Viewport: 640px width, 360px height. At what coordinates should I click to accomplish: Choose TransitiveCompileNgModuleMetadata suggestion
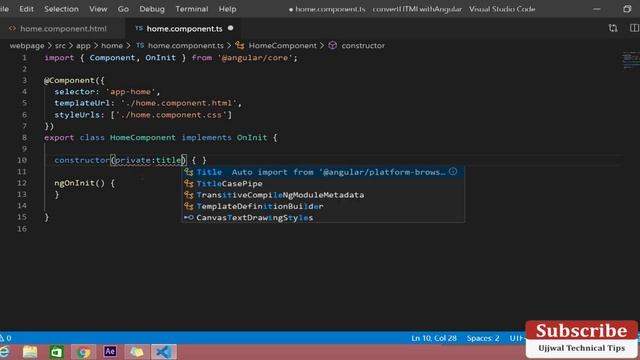(x=323, y=195)
